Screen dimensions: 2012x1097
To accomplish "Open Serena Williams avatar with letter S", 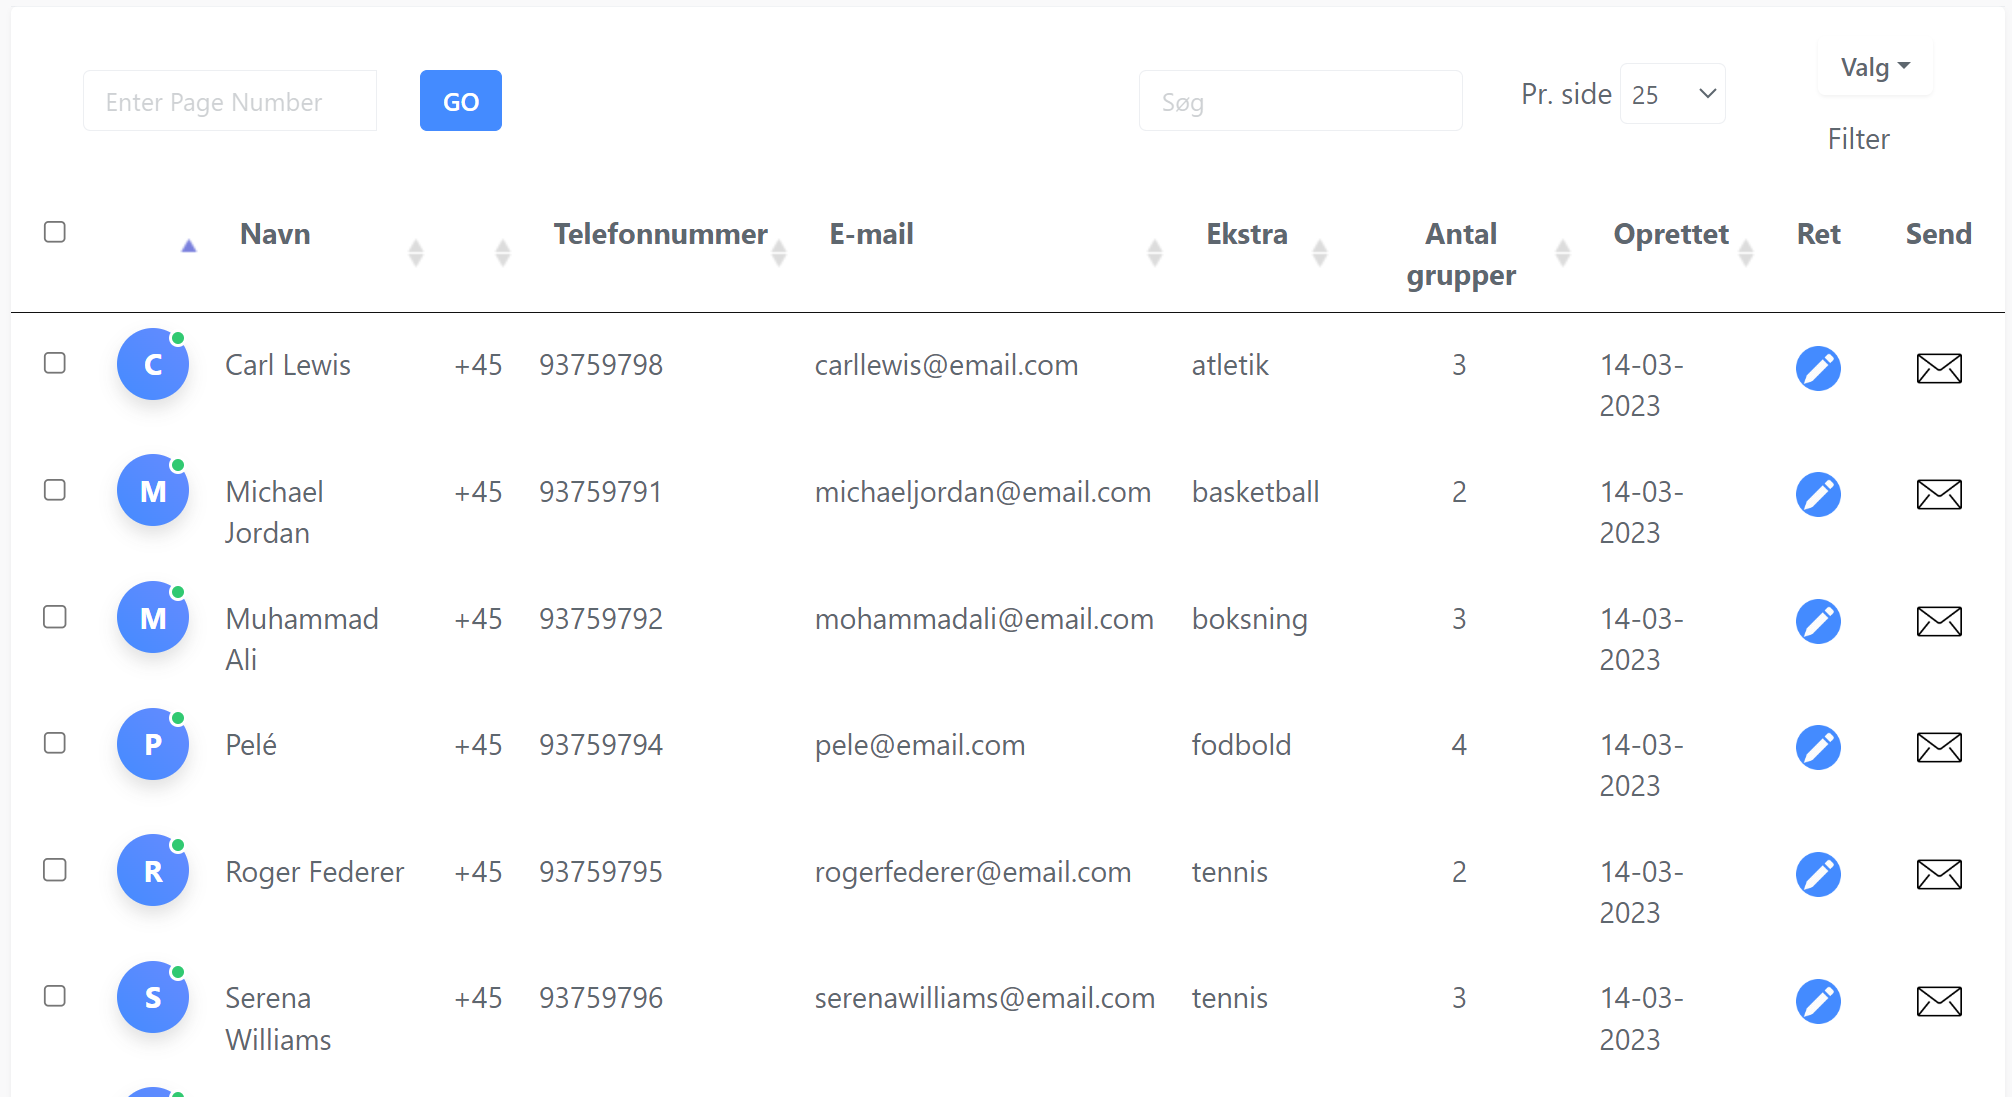I will tap(153, 997).
